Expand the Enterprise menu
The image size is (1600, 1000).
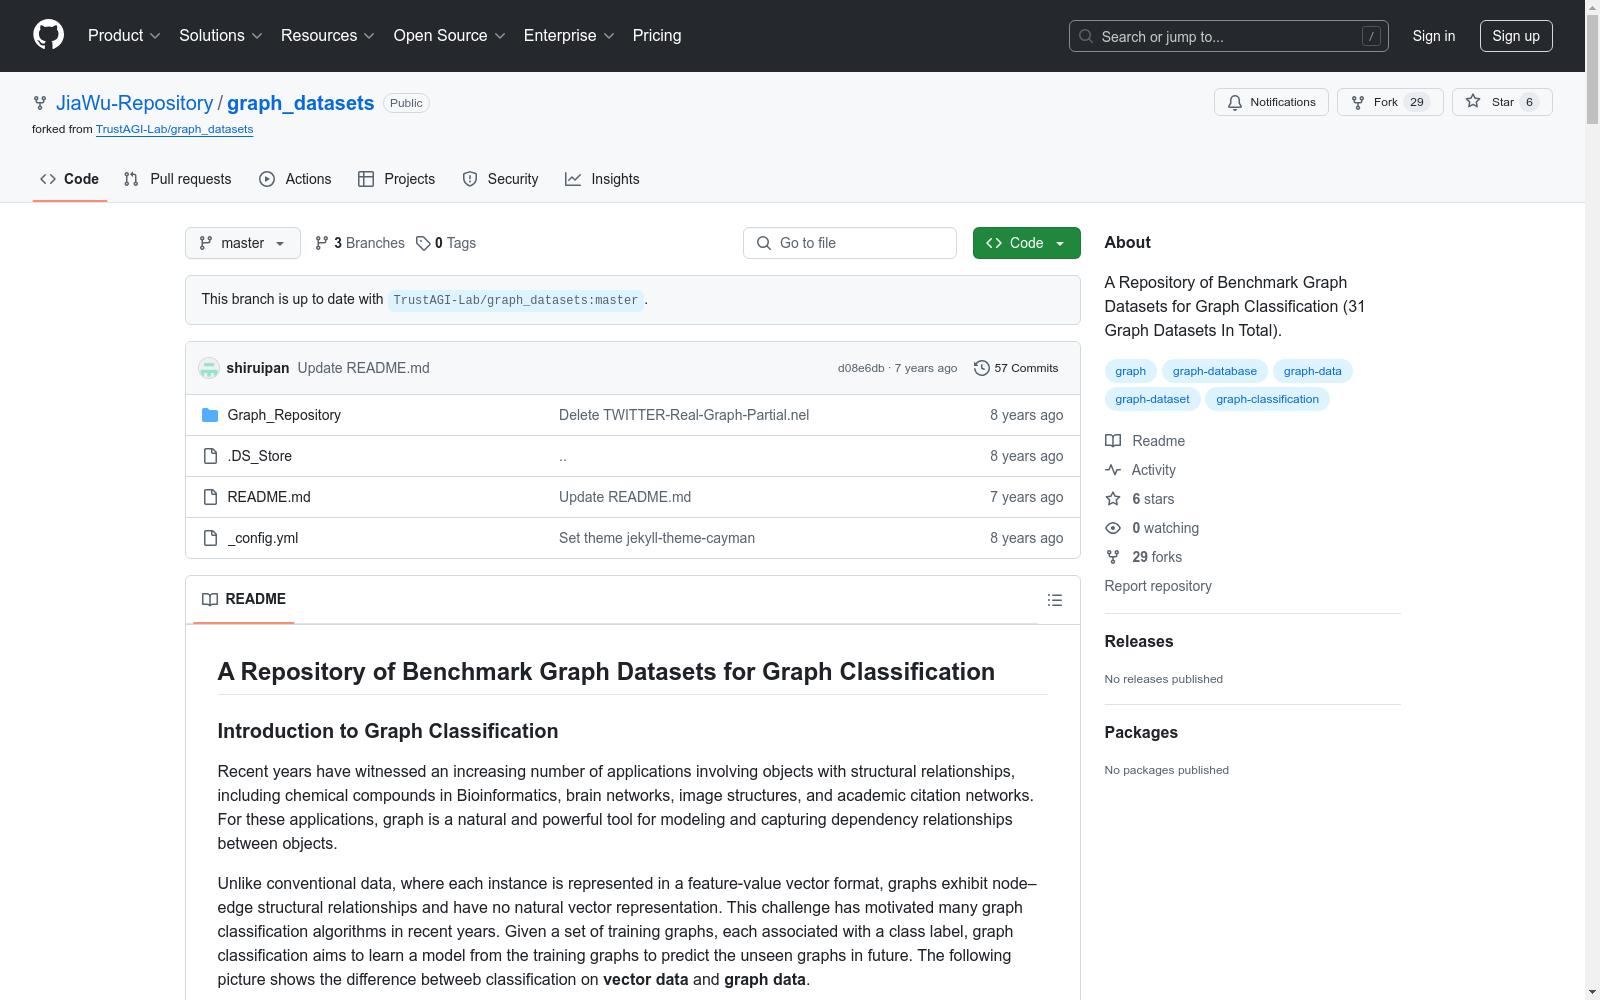tap(569, 36)
